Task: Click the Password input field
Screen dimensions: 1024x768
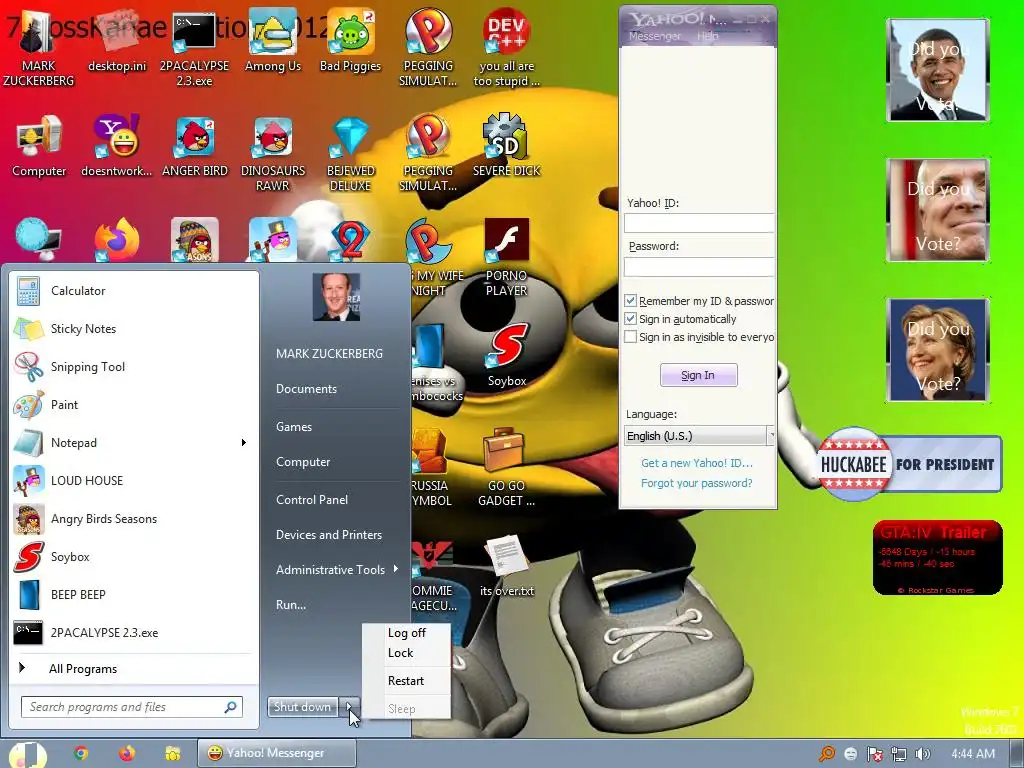Action: coord(699,266)
